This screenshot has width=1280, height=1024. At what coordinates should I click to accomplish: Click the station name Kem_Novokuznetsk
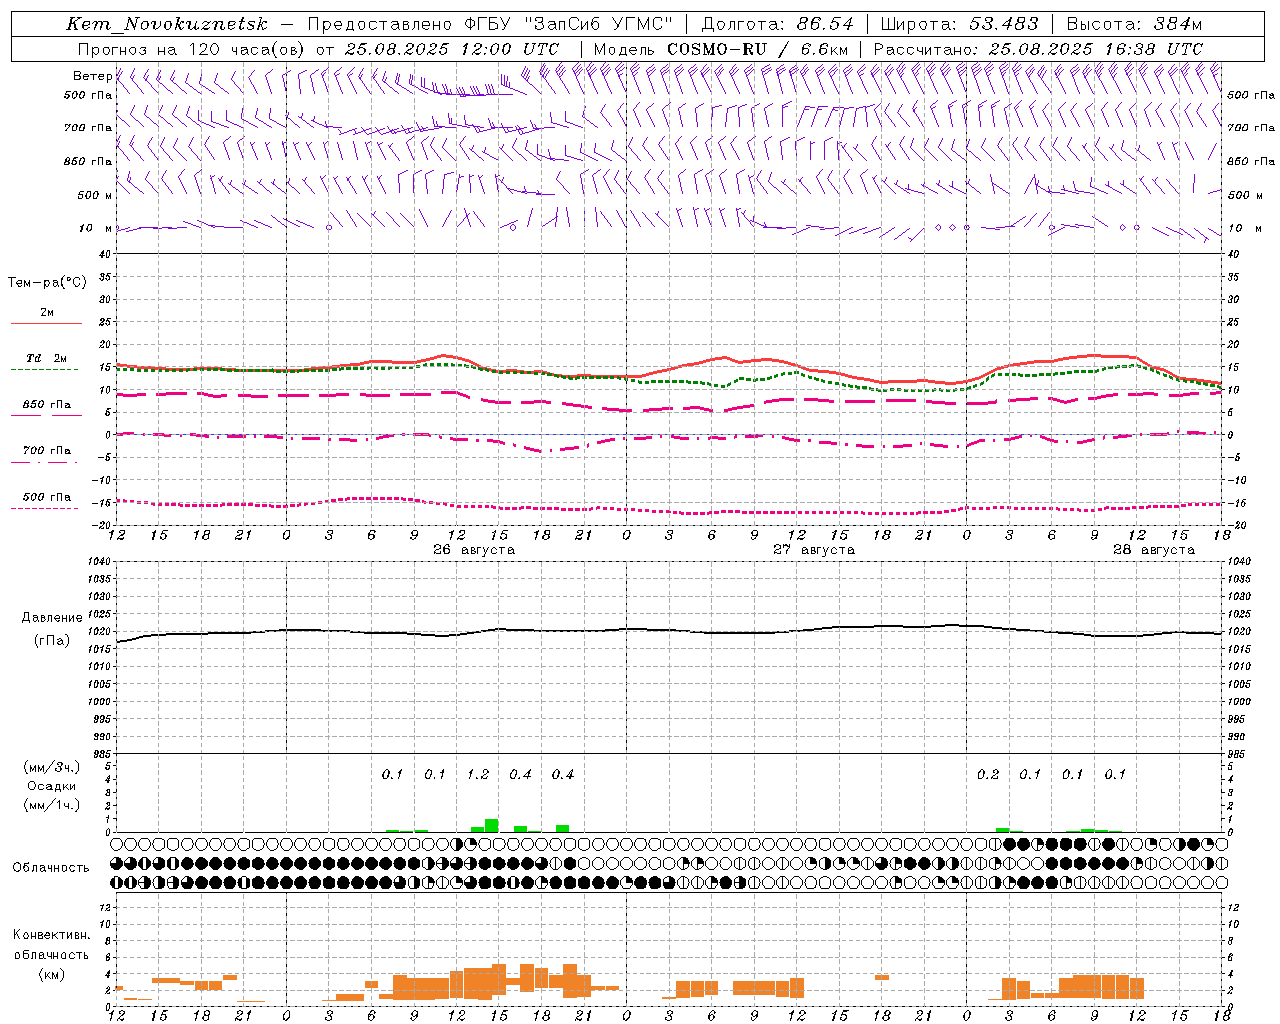167,24
